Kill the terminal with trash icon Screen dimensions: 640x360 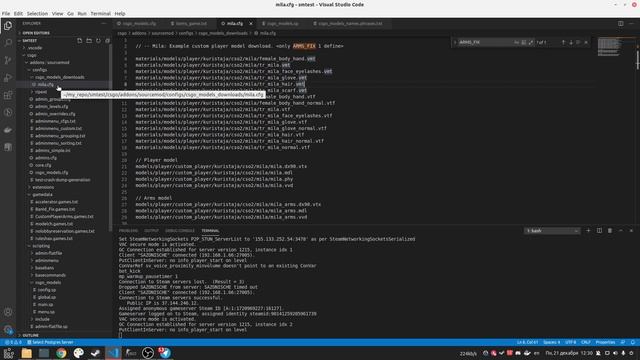click(610, 231)
